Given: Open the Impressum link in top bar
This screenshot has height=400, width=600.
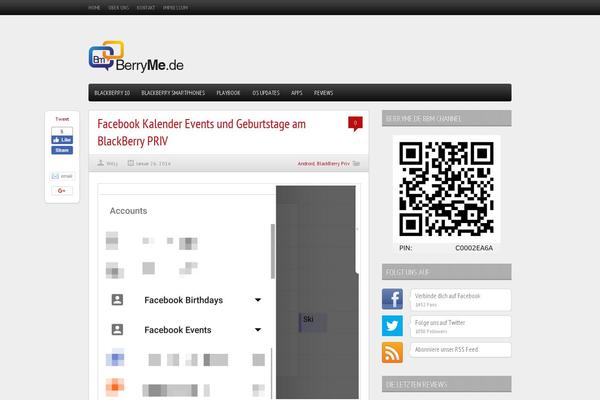Looking at the screenshot, I should tap(176, 6).
